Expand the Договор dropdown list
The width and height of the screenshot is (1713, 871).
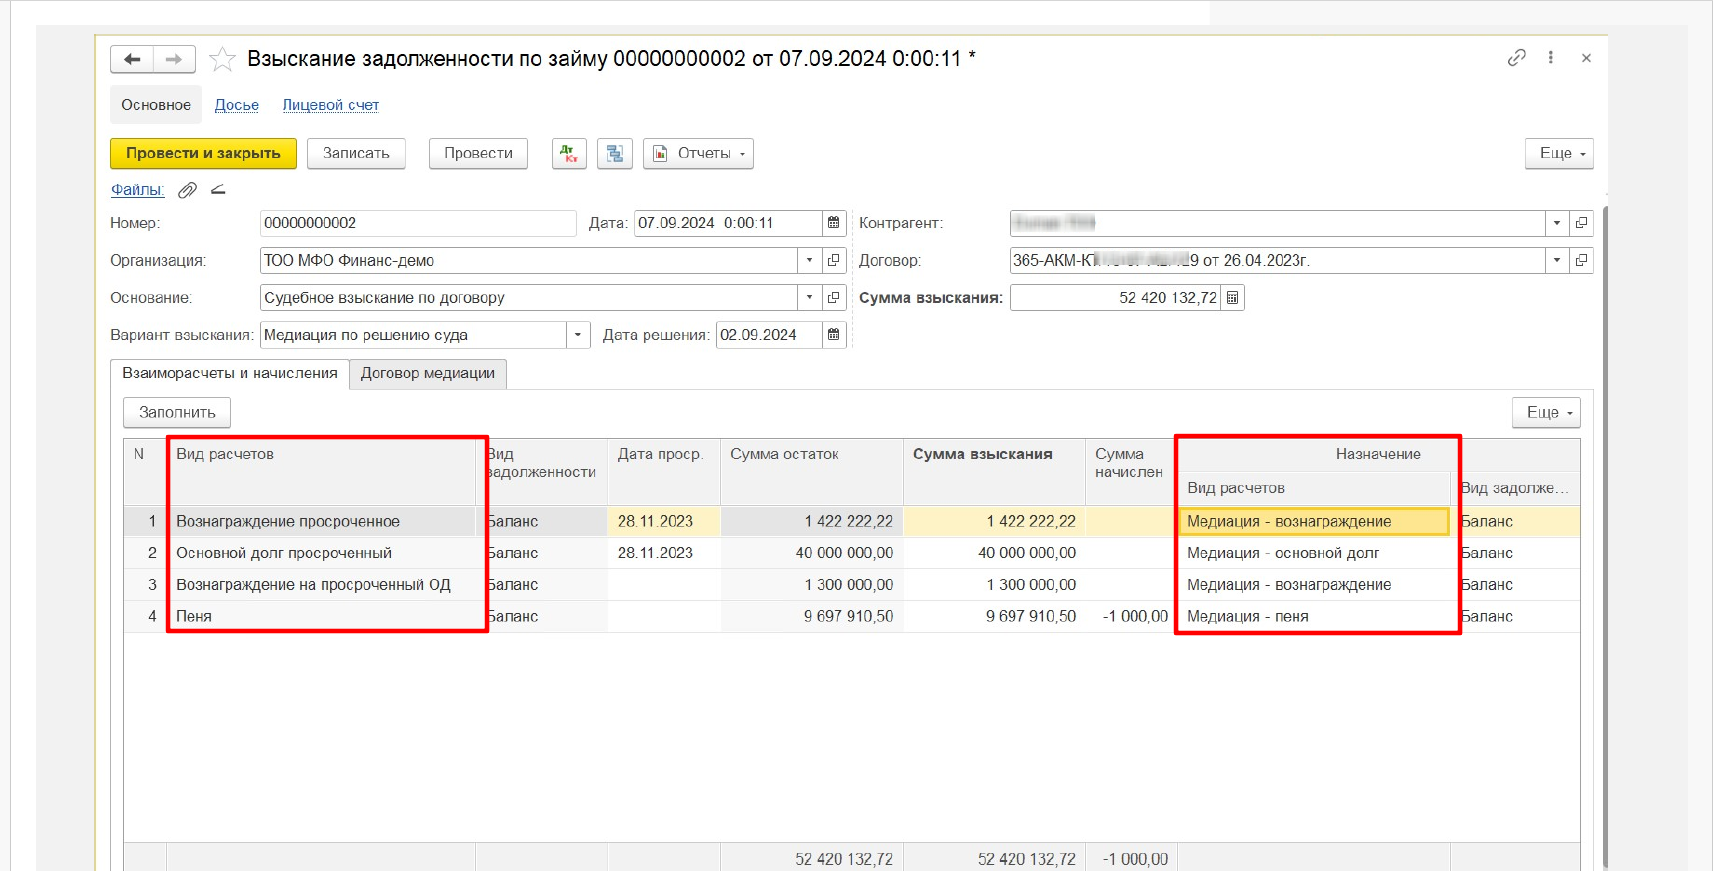[x=1557, y=261]
